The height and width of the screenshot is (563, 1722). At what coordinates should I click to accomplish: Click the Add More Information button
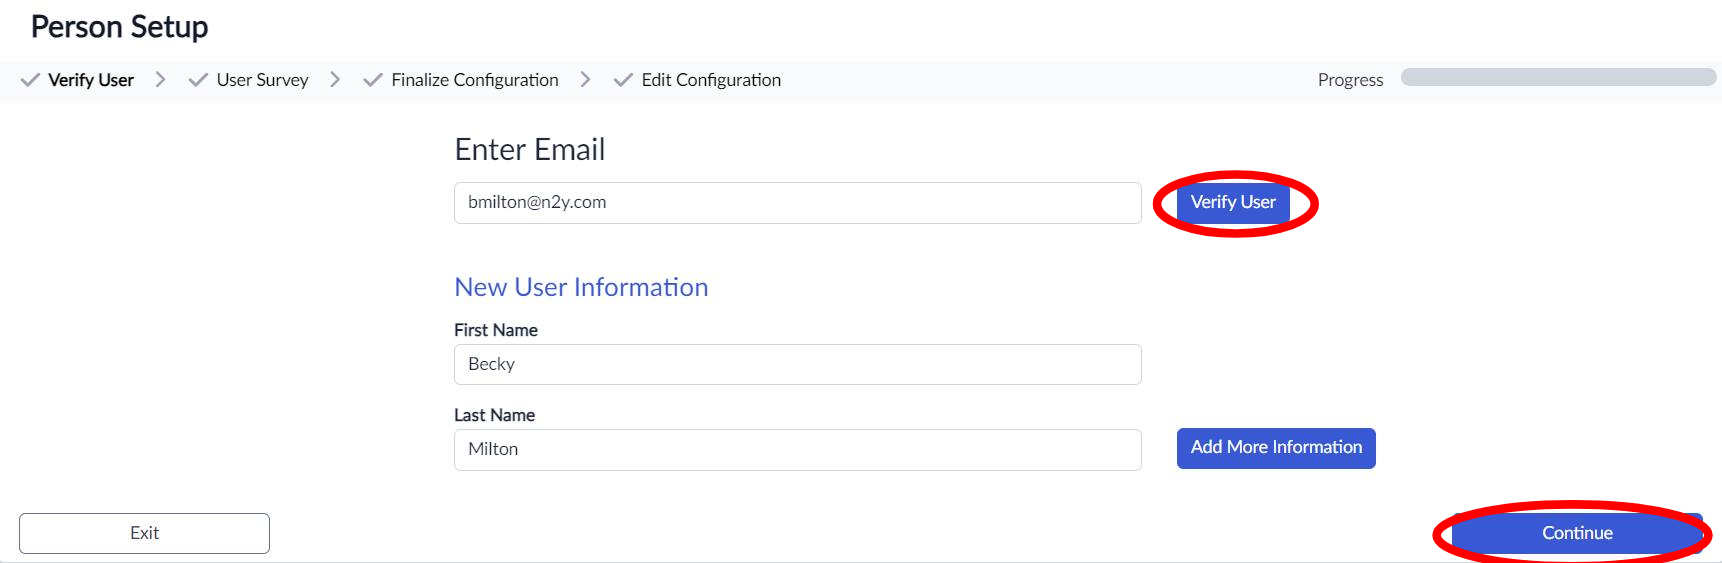(1276, 448)
